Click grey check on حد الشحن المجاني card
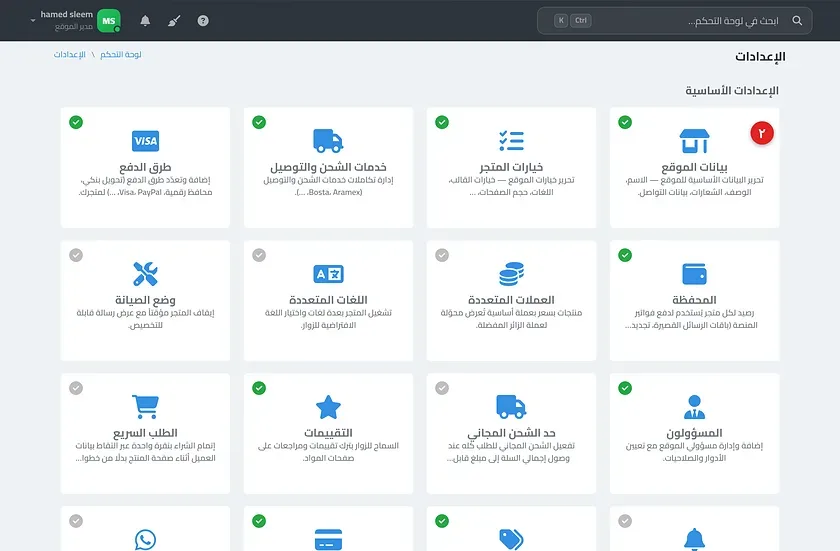Image resolution: width=840 pixels, height=551 pixels. (442, 388)
